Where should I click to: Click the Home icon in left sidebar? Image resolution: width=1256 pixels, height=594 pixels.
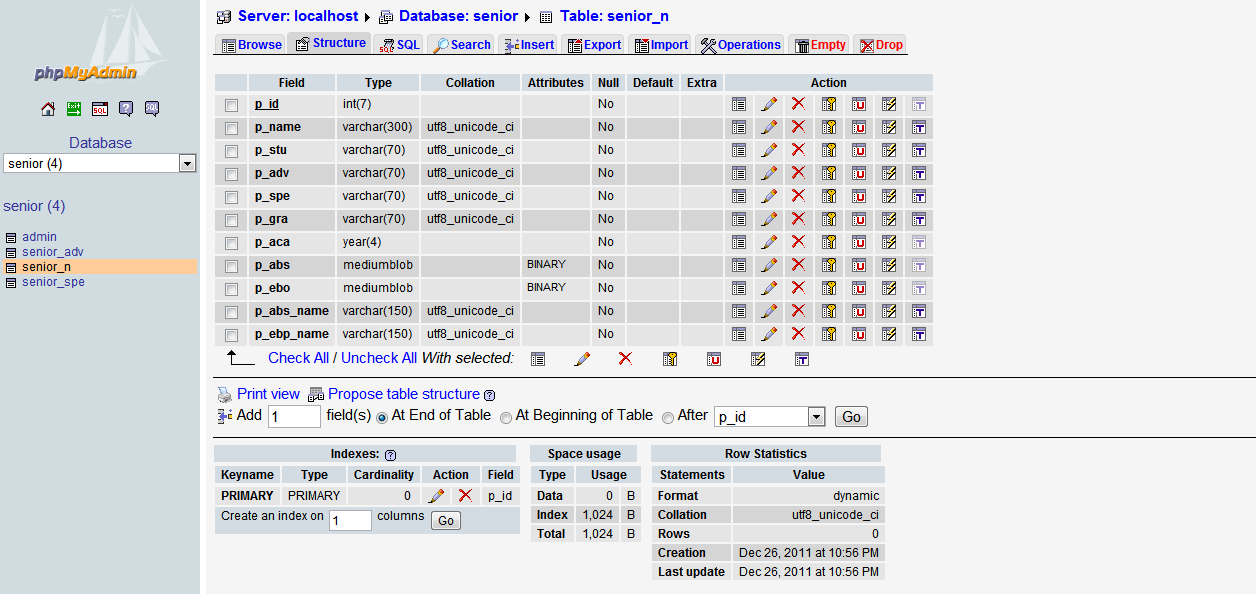pos(48,109)
